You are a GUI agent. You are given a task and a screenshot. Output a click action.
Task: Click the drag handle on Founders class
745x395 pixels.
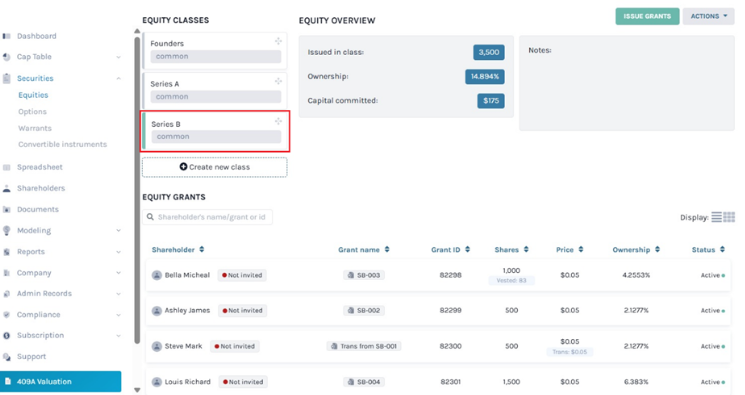click(x=278, y=41)
